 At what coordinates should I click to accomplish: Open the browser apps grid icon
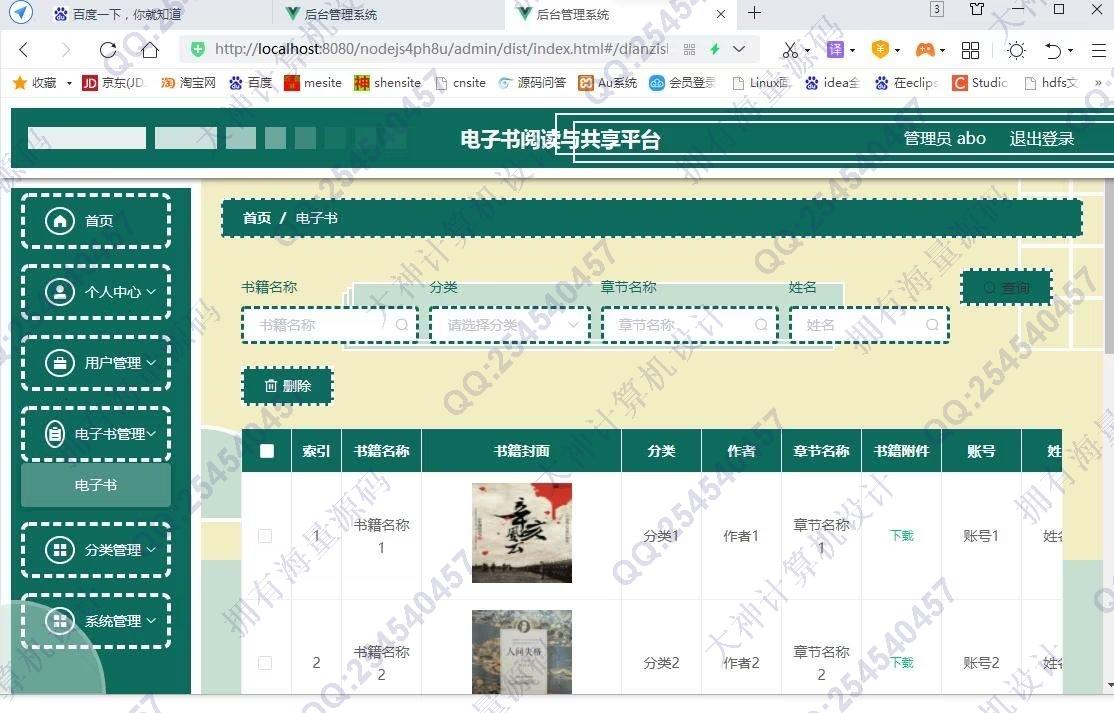pos(970,50)
